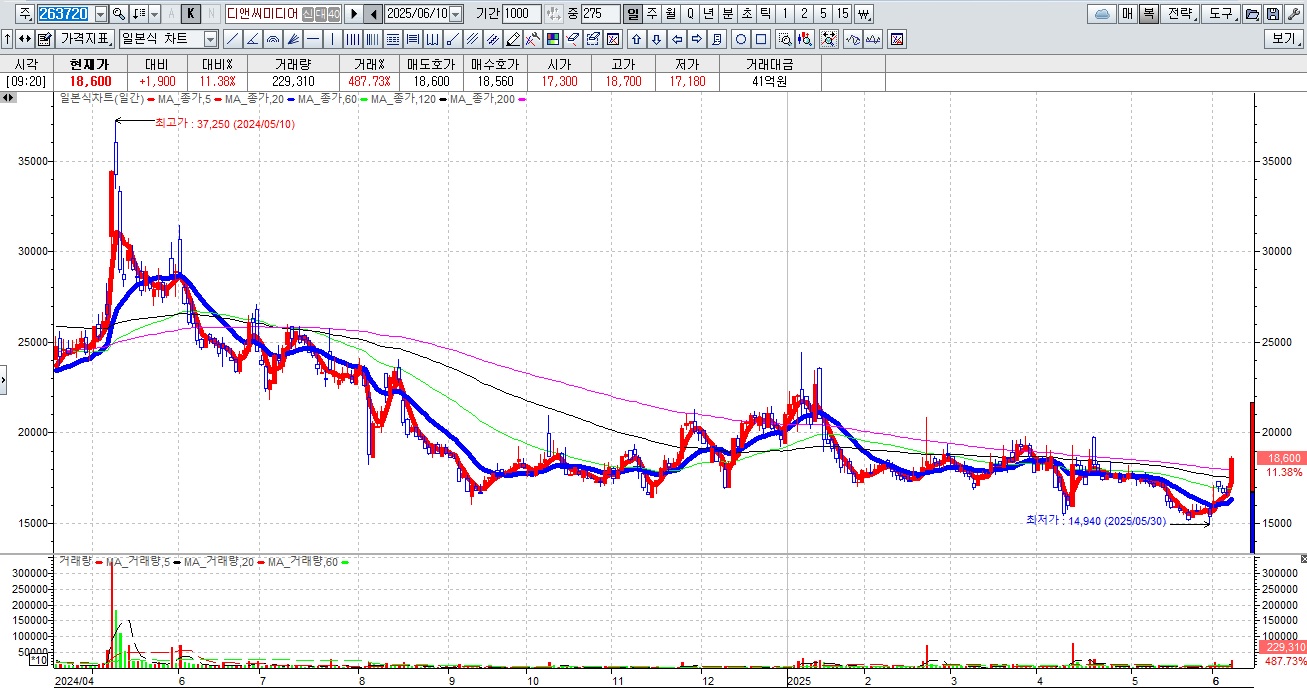Choose the 15 interval button
The width and height of the screenshot is (1307, 688).
pos(842,14)
